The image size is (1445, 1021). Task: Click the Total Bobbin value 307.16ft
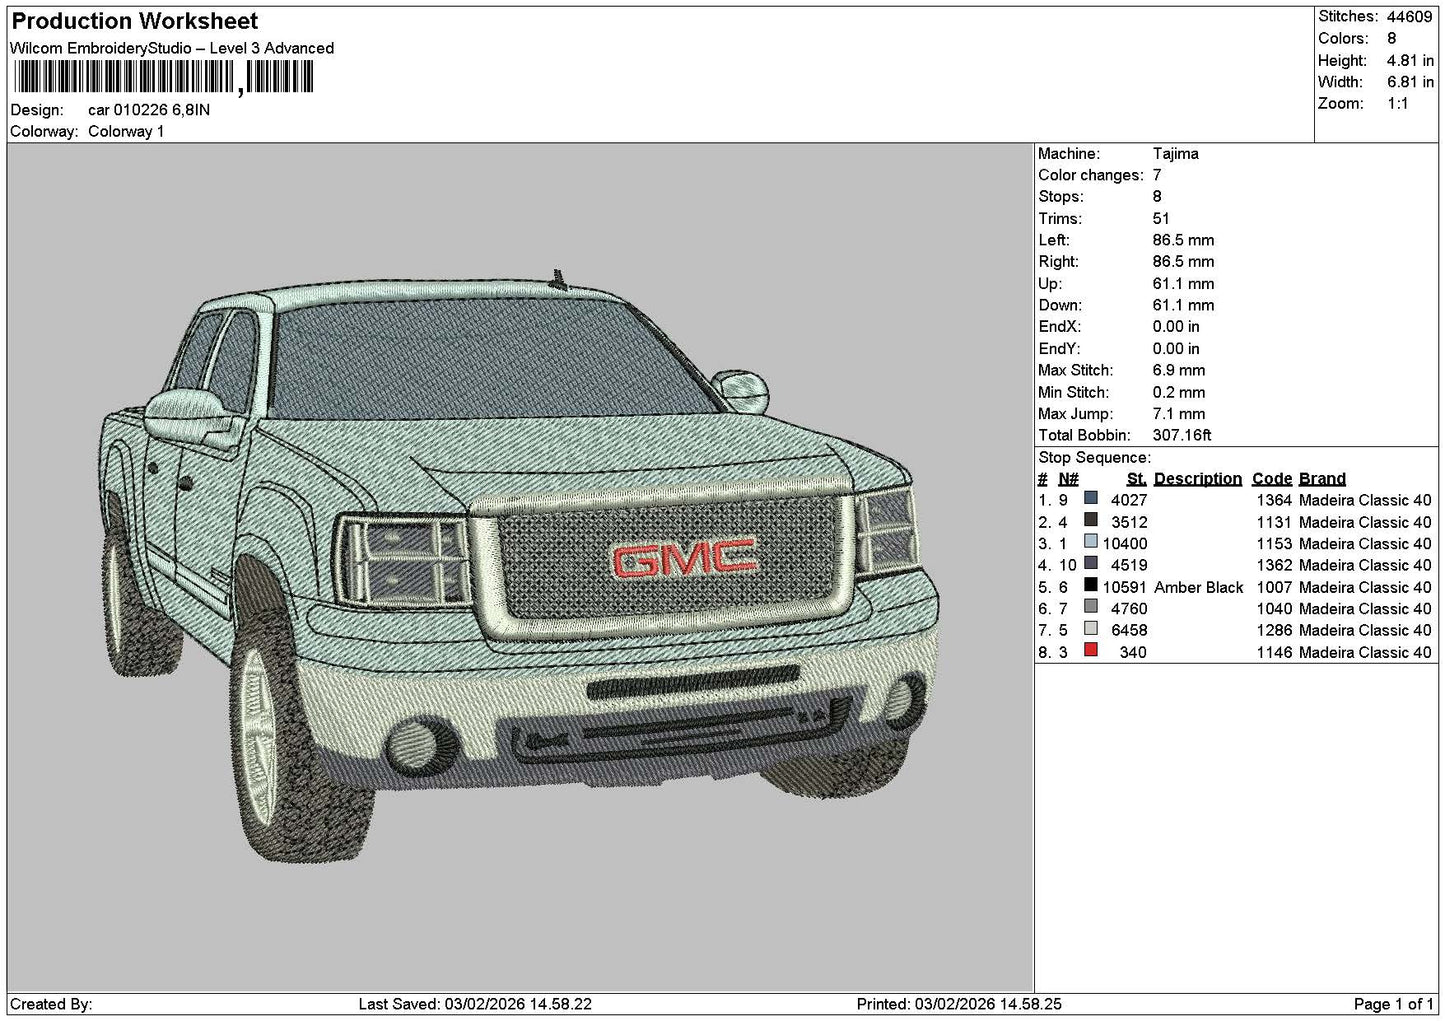coord(1182,436)
